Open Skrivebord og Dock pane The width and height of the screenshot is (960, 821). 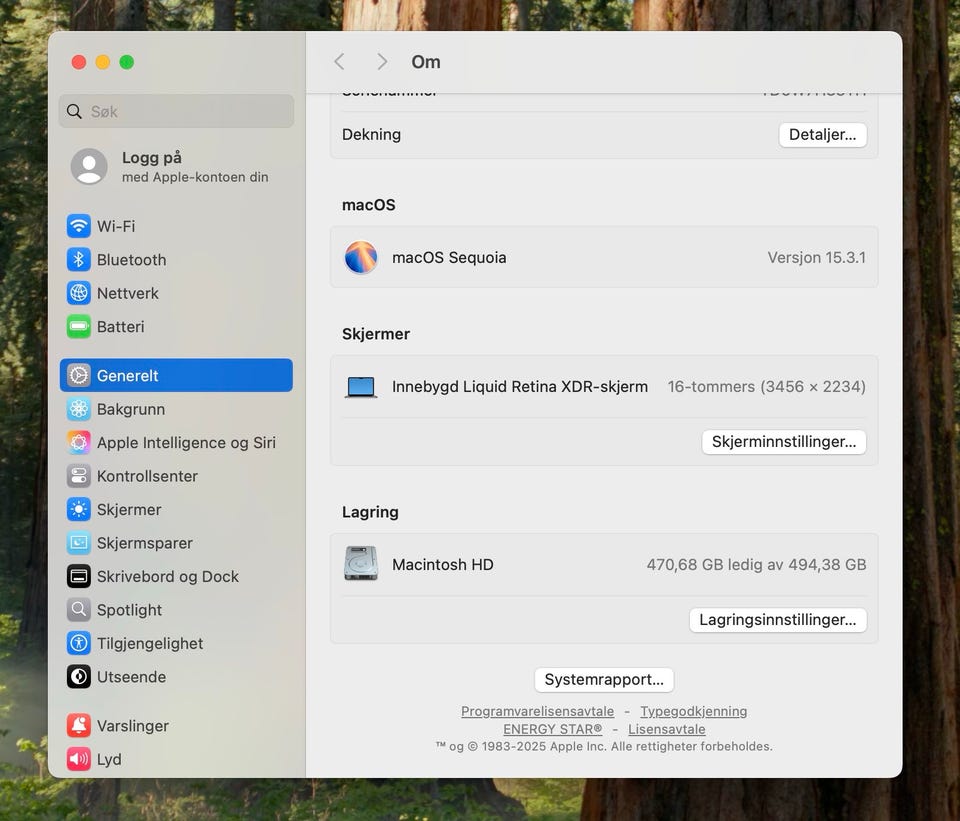[x=167, y=577]
